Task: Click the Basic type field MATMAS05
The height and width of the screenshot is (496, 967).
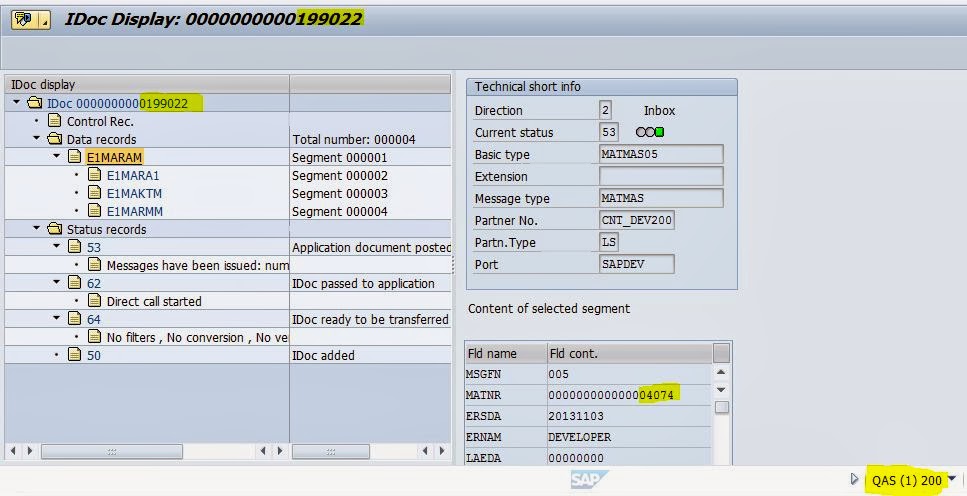Action: point(660,154)
